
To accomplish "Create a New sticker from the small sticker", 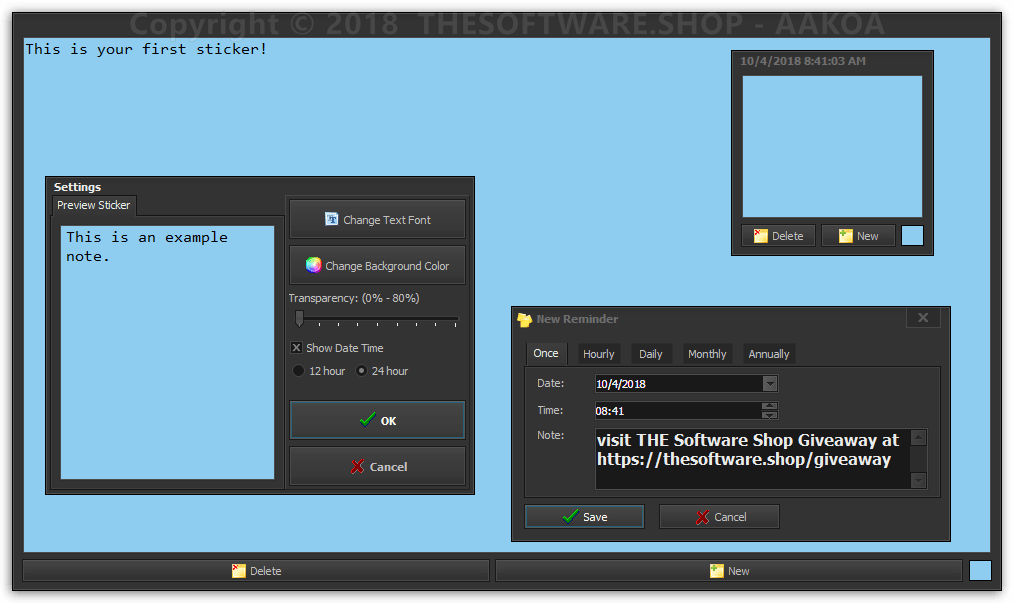I will pyautogui.click(x=858, y=236).
